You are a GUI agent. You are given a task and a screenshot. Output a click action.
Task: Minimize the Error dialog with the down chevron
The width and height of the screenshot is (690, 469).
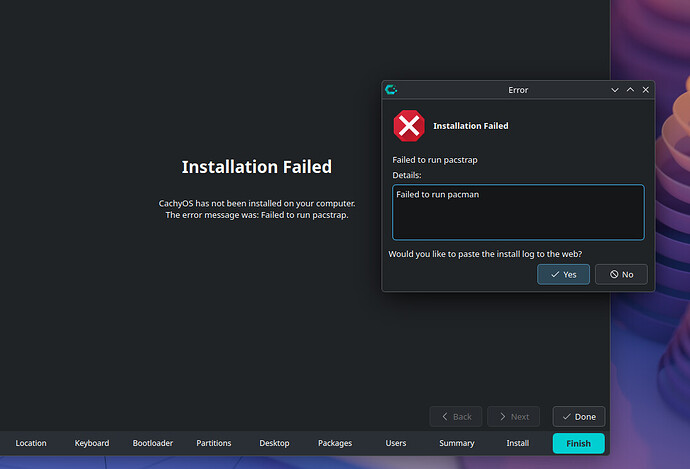(615, 90)
